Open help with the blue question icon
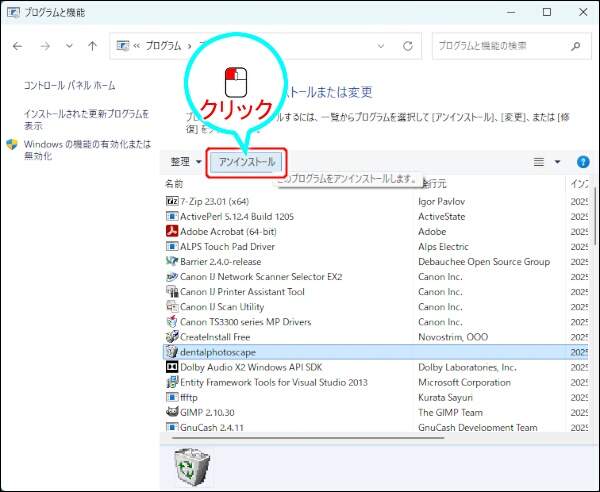600x492 pixels. (x=583, y=161)
